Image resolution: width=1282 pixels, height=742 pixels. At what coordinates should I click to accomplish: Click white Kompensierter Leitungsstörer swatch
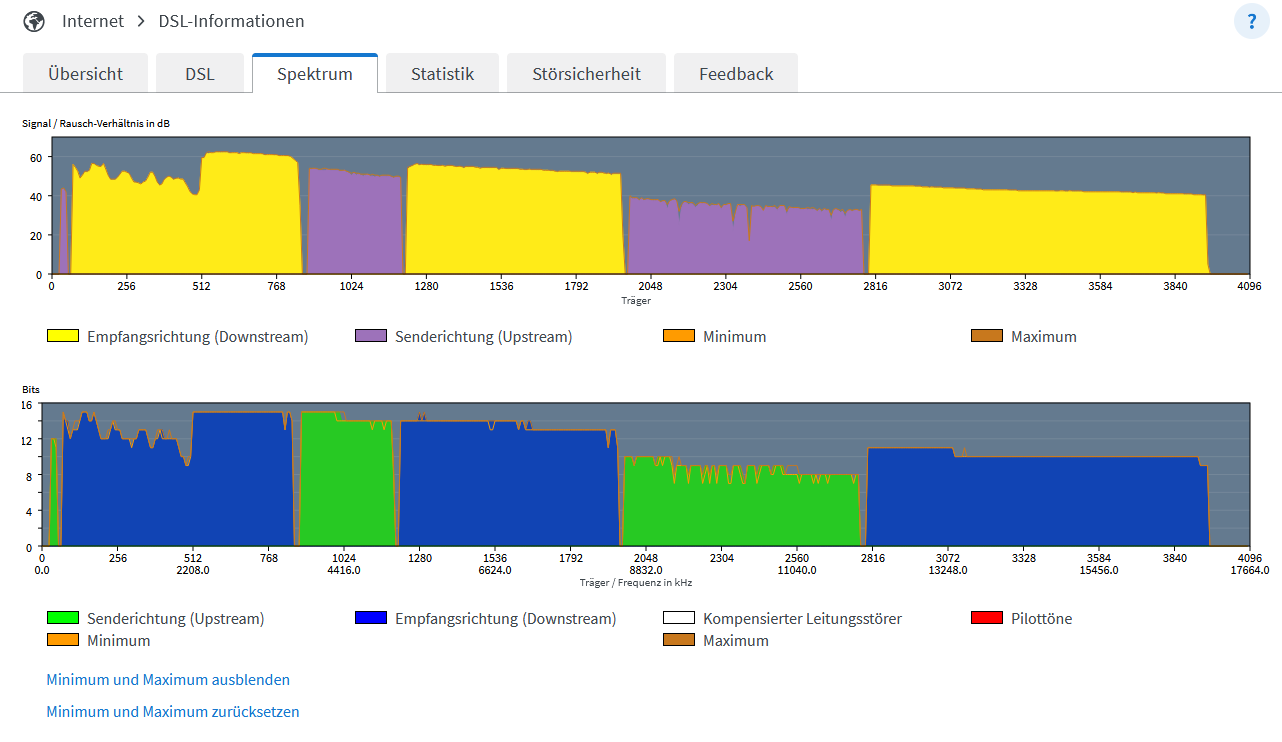point(679,618)
